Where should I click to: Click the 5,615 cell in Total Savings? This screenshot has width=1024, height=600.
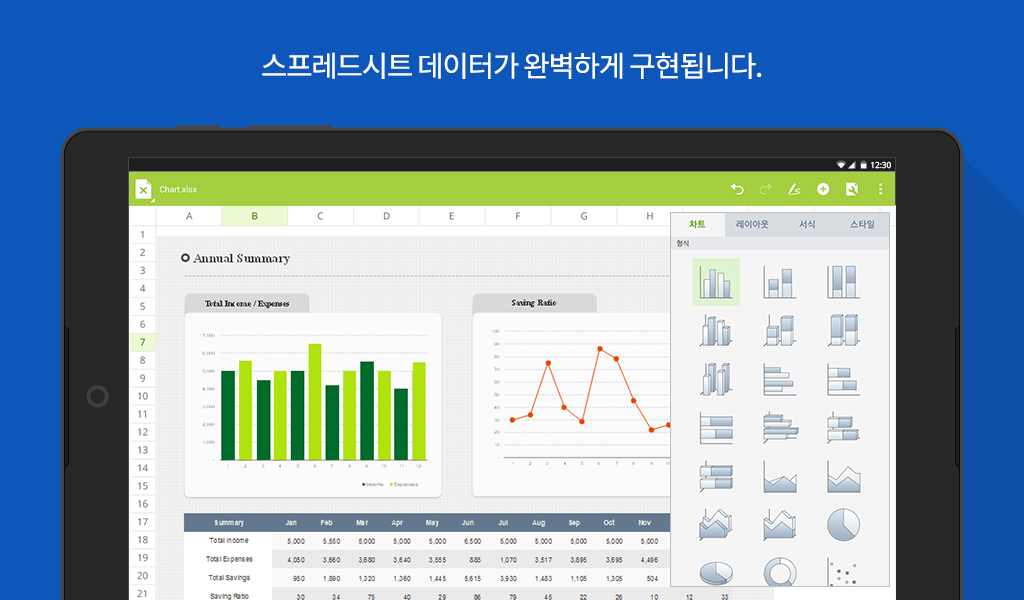pyautogui.click(x=472, y=578)
